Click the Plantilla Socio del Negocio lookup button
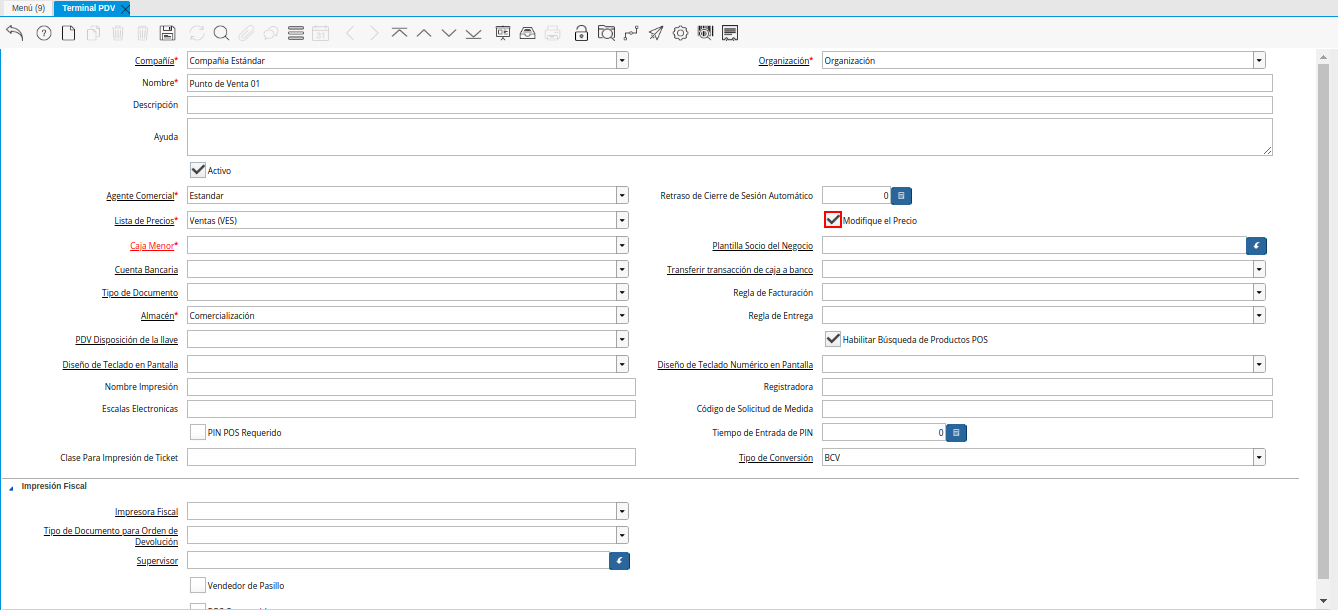This screenshot has height=611, width=1338. [x=1256, y=245]
